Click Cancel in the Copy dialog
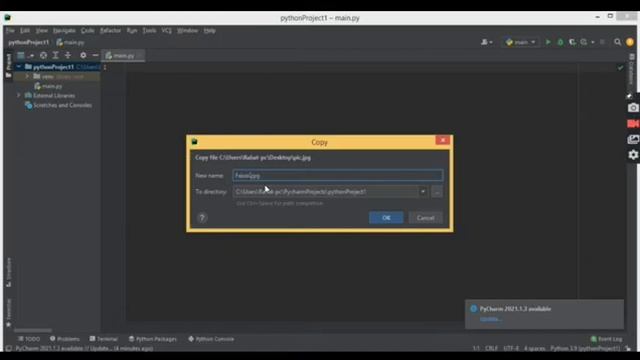Image resolution: width=640 pixels, height=360 pixels. coord(425,218)
